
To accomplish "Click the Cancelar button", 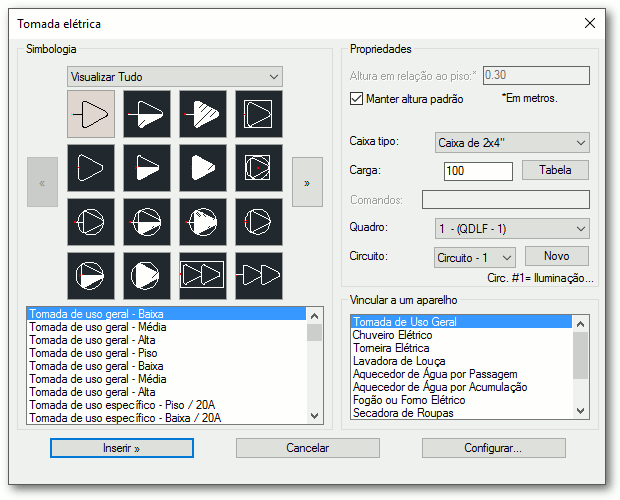I will tap(308, 448).
